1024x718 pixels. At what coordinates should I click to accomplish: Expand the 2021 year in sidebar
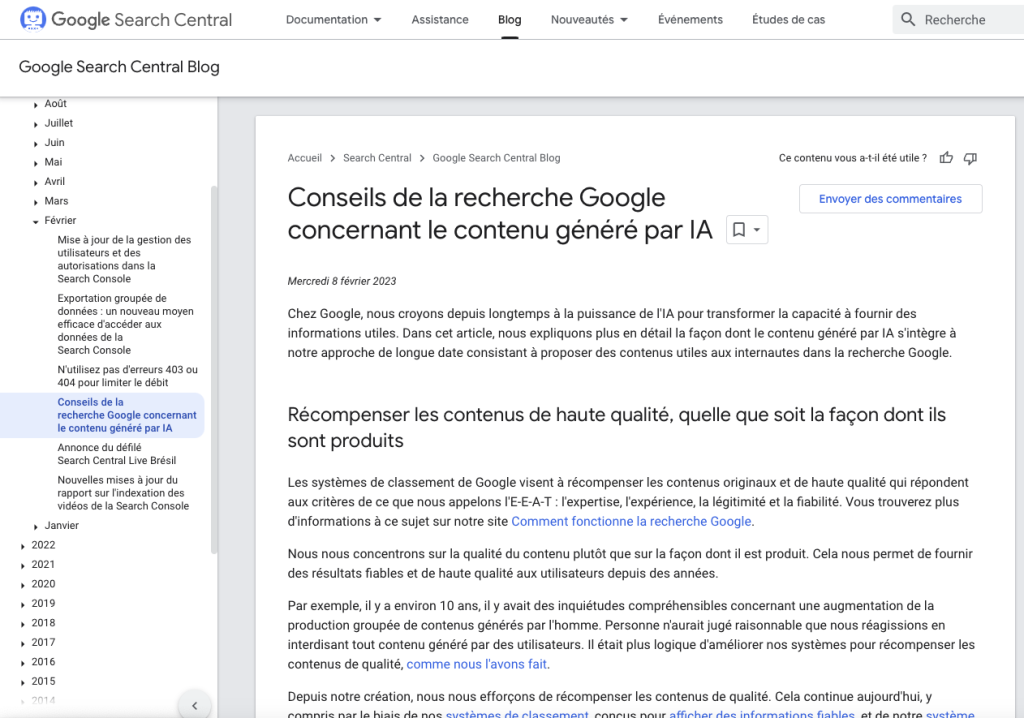23,566
